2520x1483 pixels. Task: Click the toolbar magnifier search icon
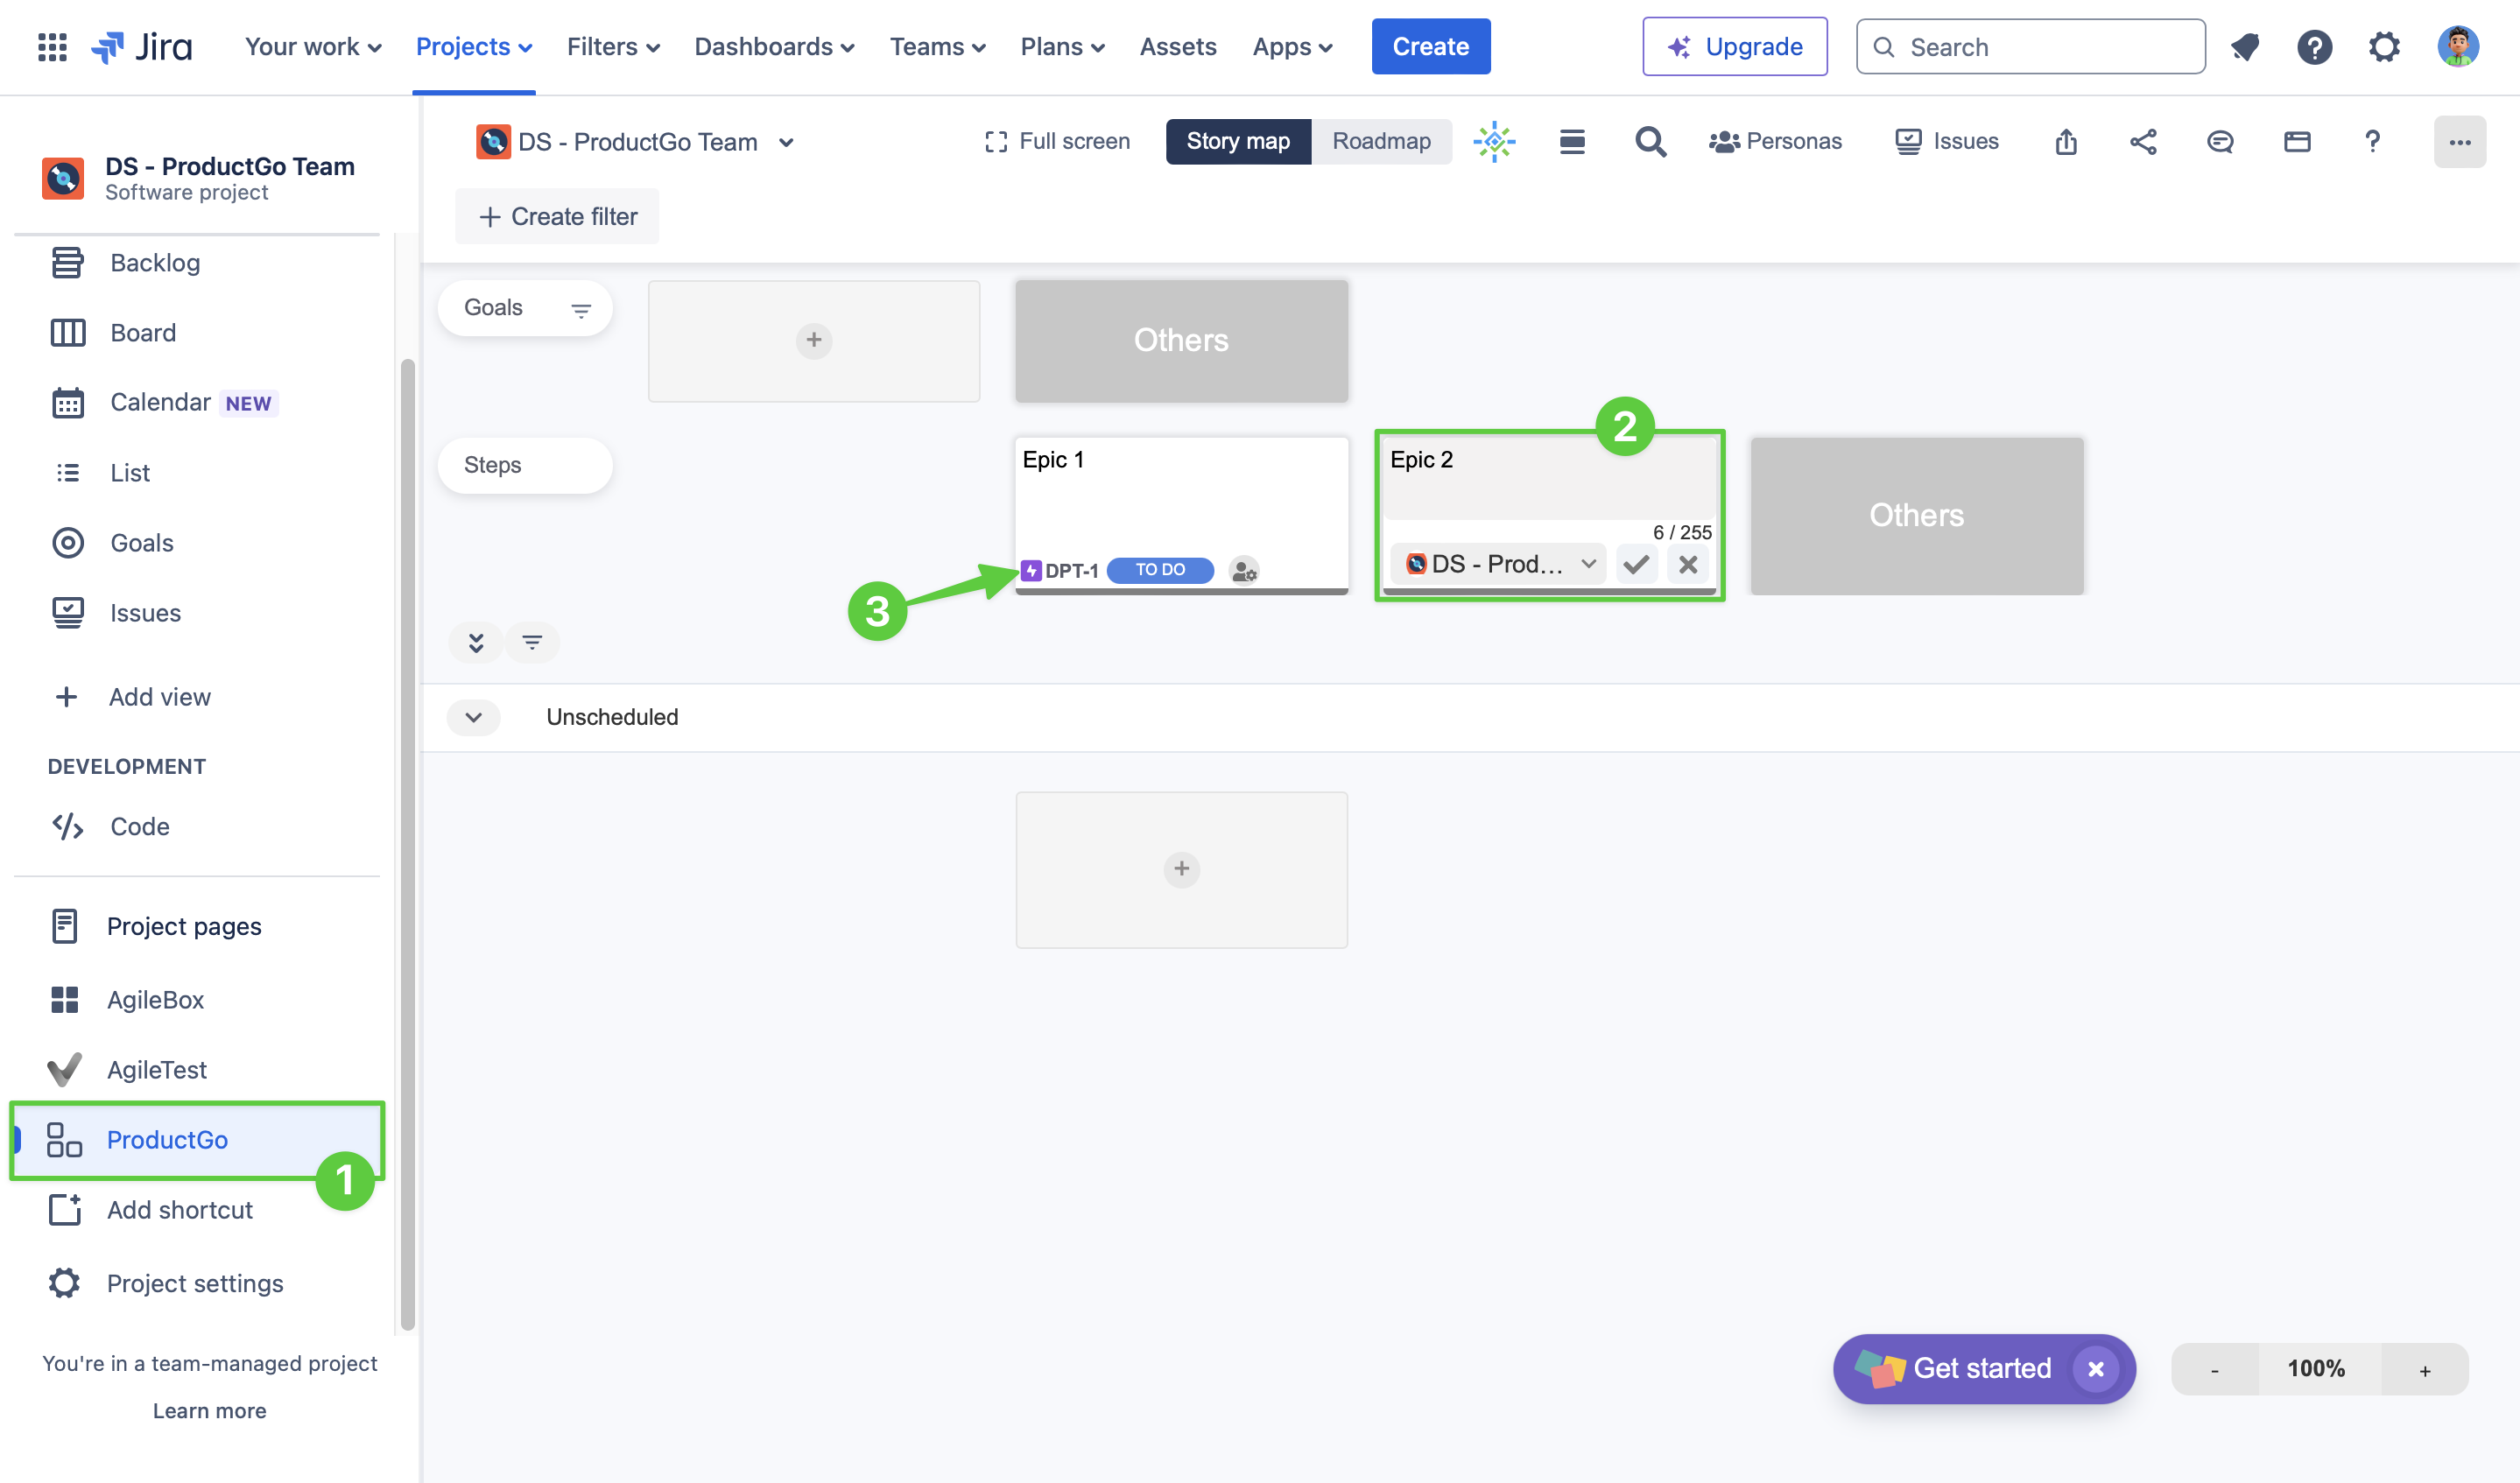(1650, 142)
